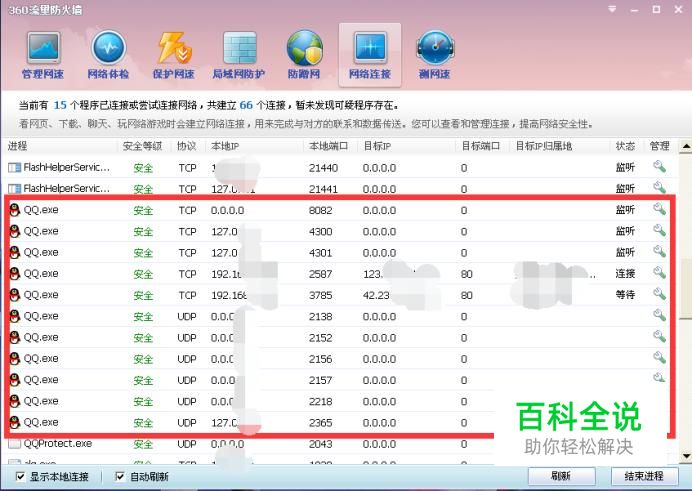This screenshot has width=692, height=491.
Task: Open the 管理网速 tool
Action: pyautogui.click(x=43, y=56)
